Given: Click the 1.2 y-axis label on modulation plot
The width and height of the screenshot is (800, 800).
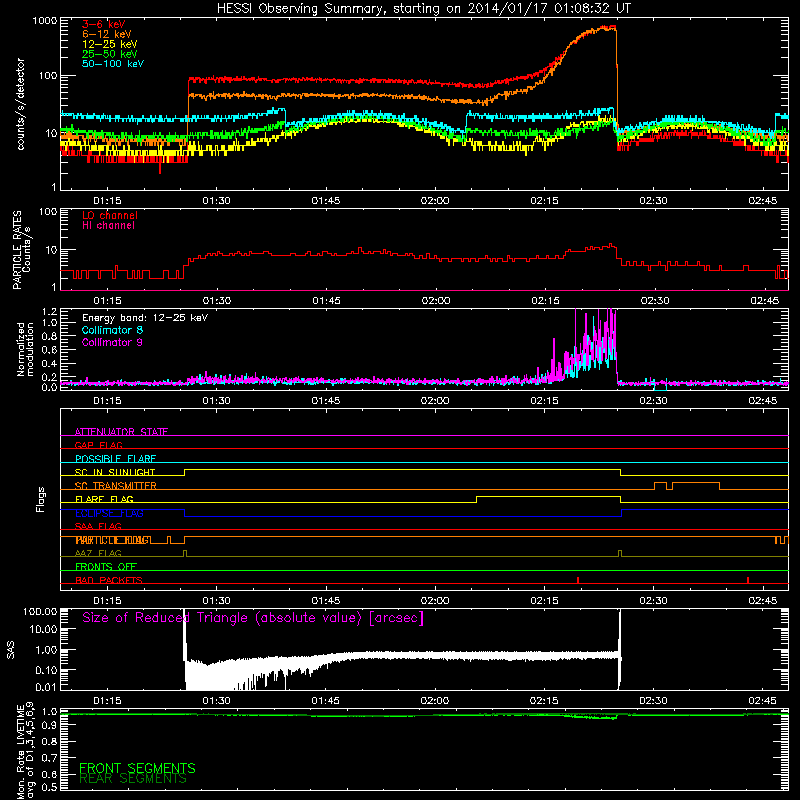Looking at the screenshot, I should point(49,312).
